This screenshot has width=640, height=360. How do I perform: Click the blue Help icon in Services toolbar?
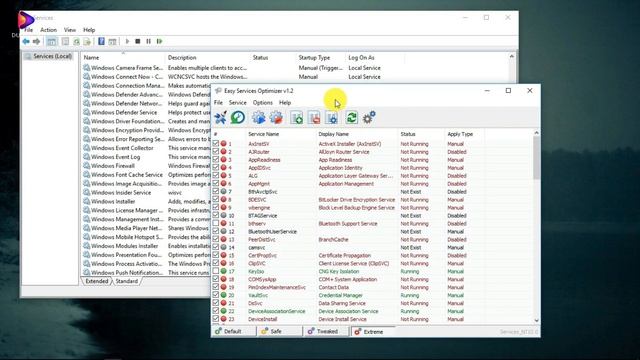[102, 41]
